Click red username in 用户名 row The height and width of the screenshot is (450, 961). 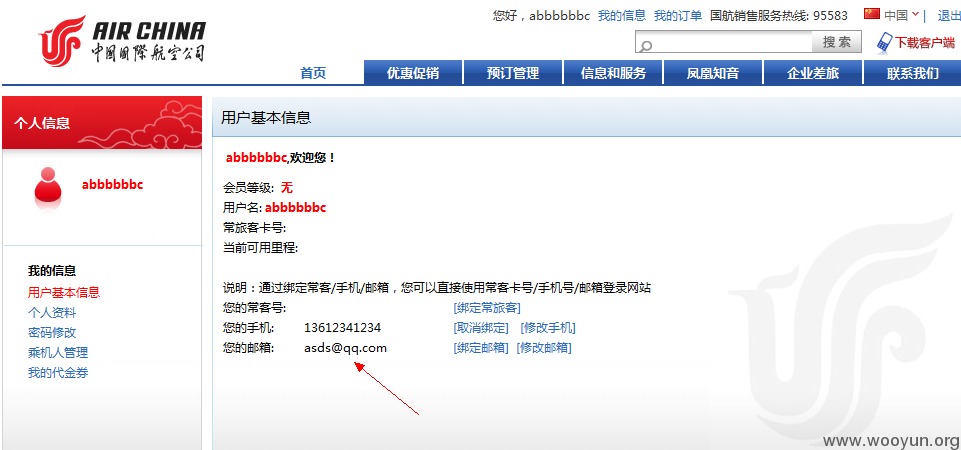[295, 208]
